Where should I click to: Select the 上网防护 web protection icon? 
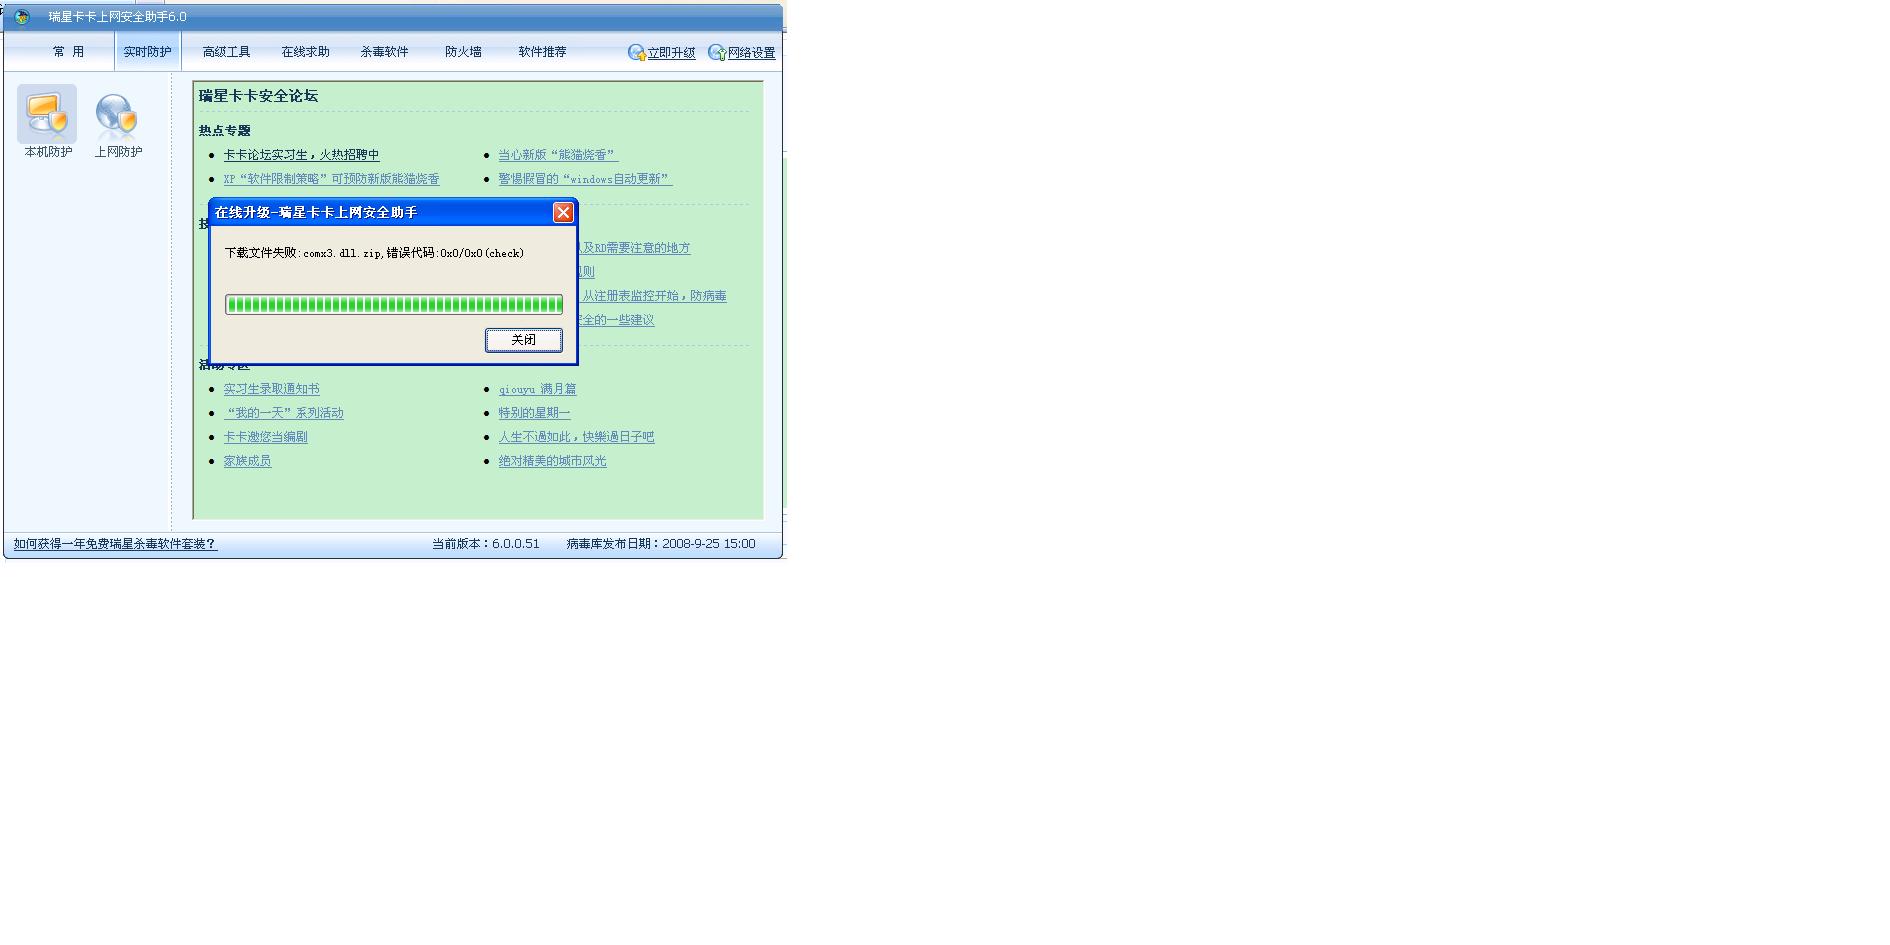tap(118, 125)
